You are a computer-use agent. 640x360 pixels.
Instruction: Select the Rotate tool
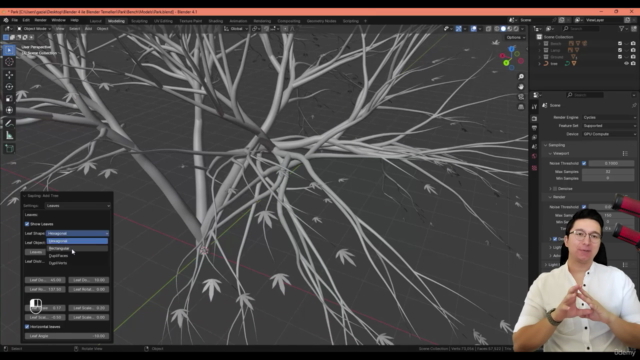[9, 87]
